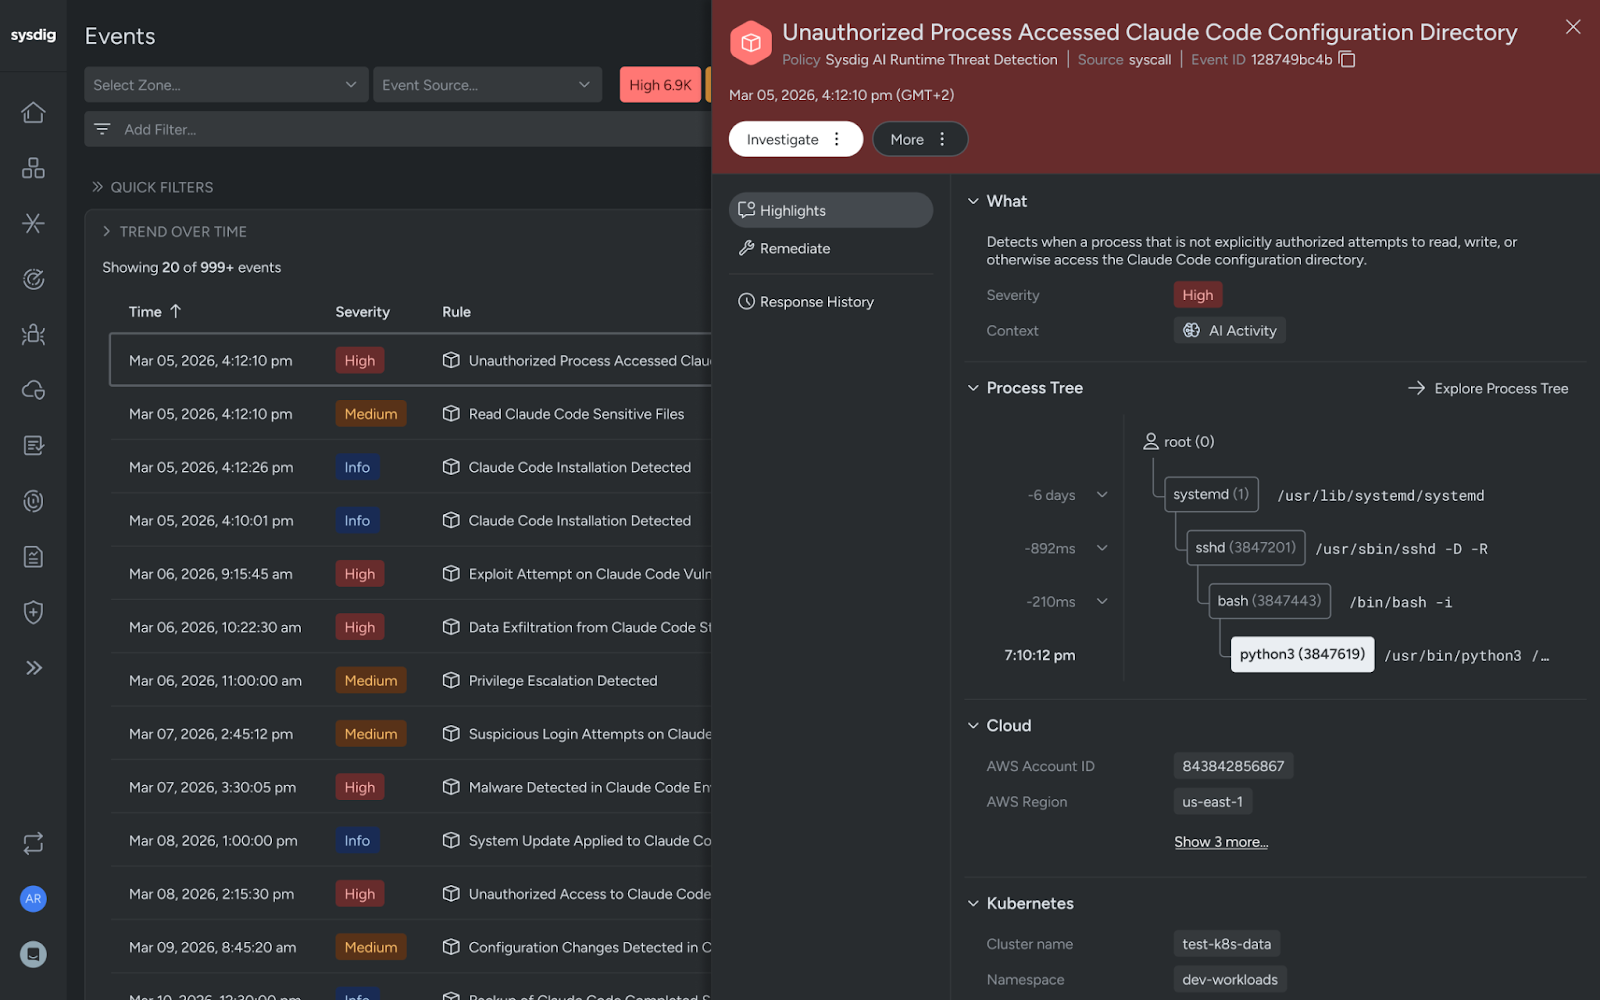Screen dimensions: 1600x1000
Task: Click the us-east-1 region value
Action: pos(1212,802)
